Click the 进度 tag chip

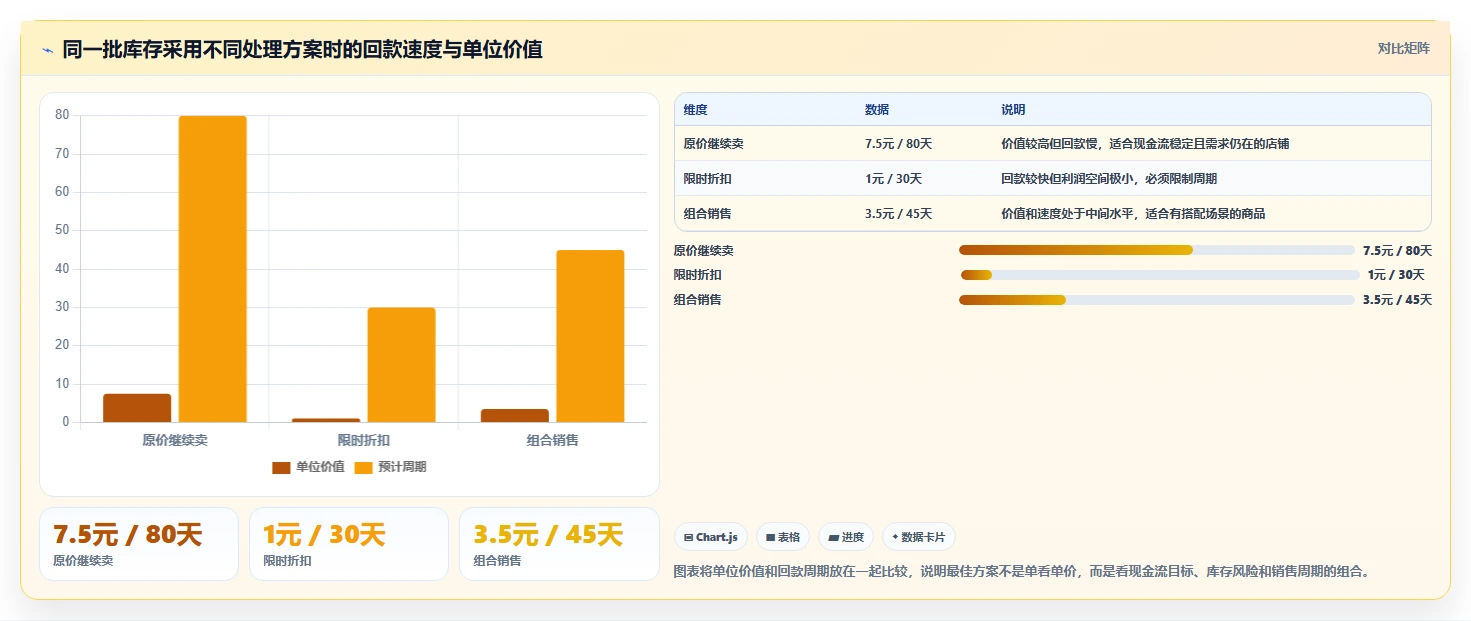[846, 537]
